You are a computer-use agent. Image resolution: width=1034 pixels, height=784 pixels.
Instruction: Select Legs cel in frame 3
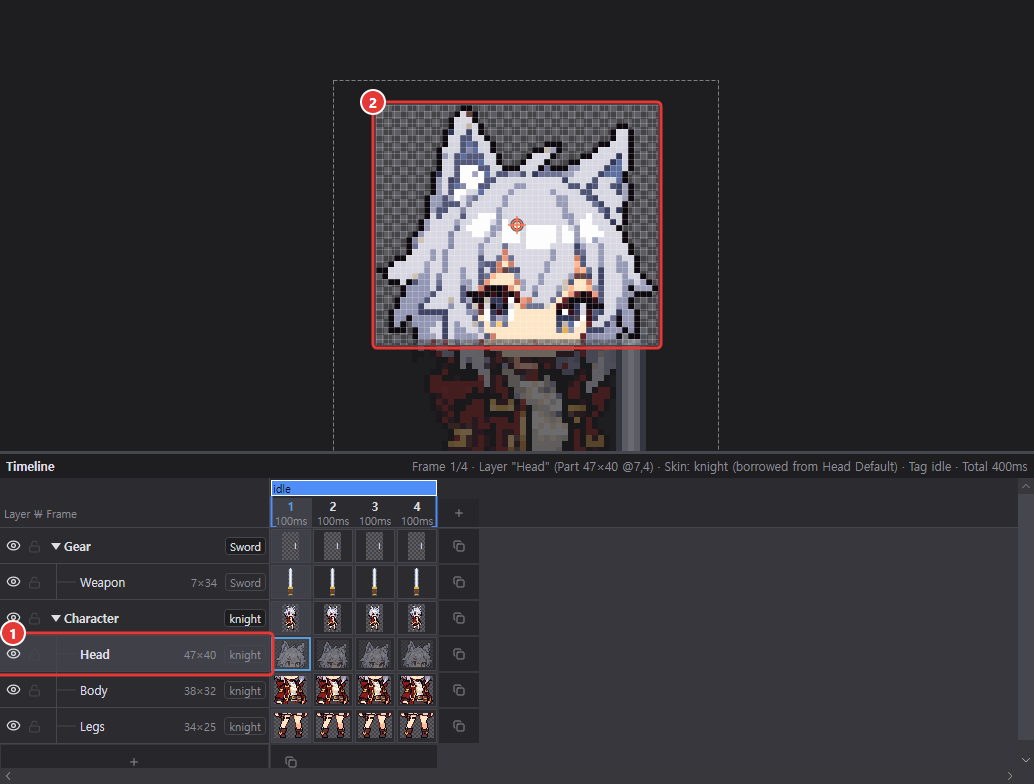point(375,726)
